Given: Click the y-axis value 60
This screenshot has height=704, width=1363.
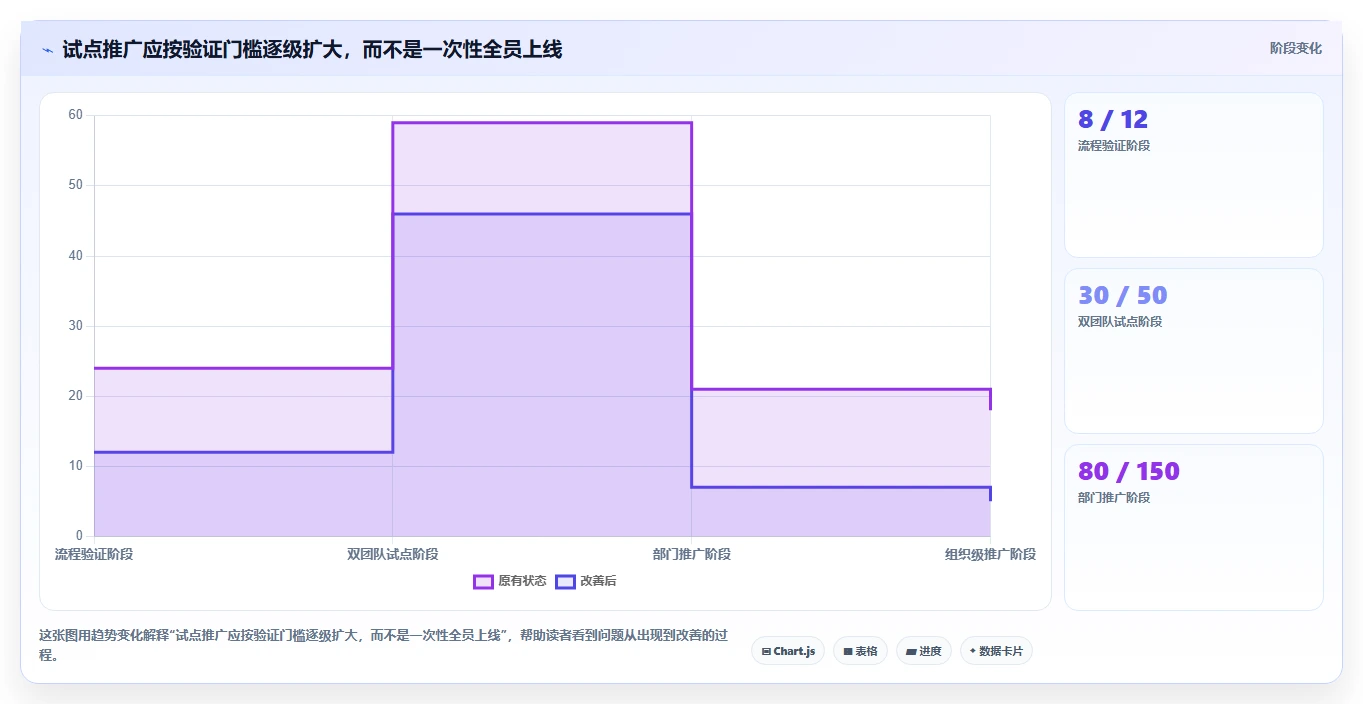Looking at the screenshot, I should pyautogui.click(x=75, y=115).
